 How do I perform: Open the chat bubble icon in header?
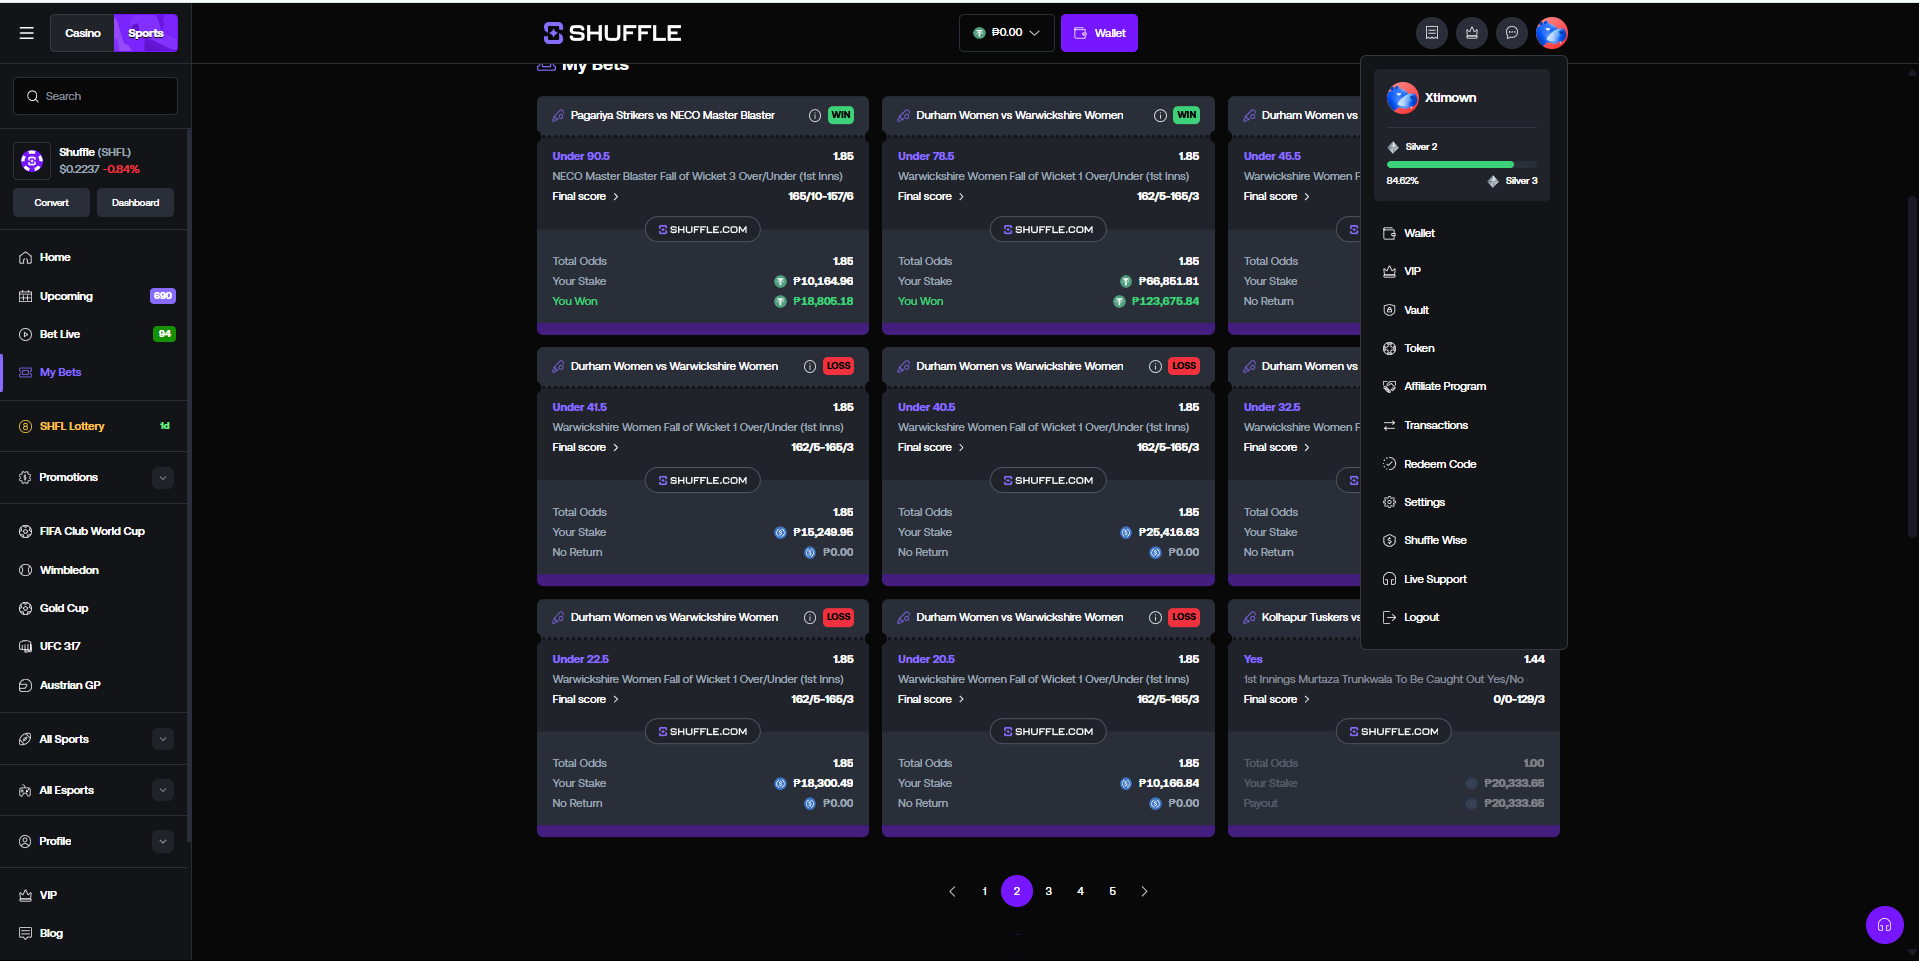(x=1512, y=33)
